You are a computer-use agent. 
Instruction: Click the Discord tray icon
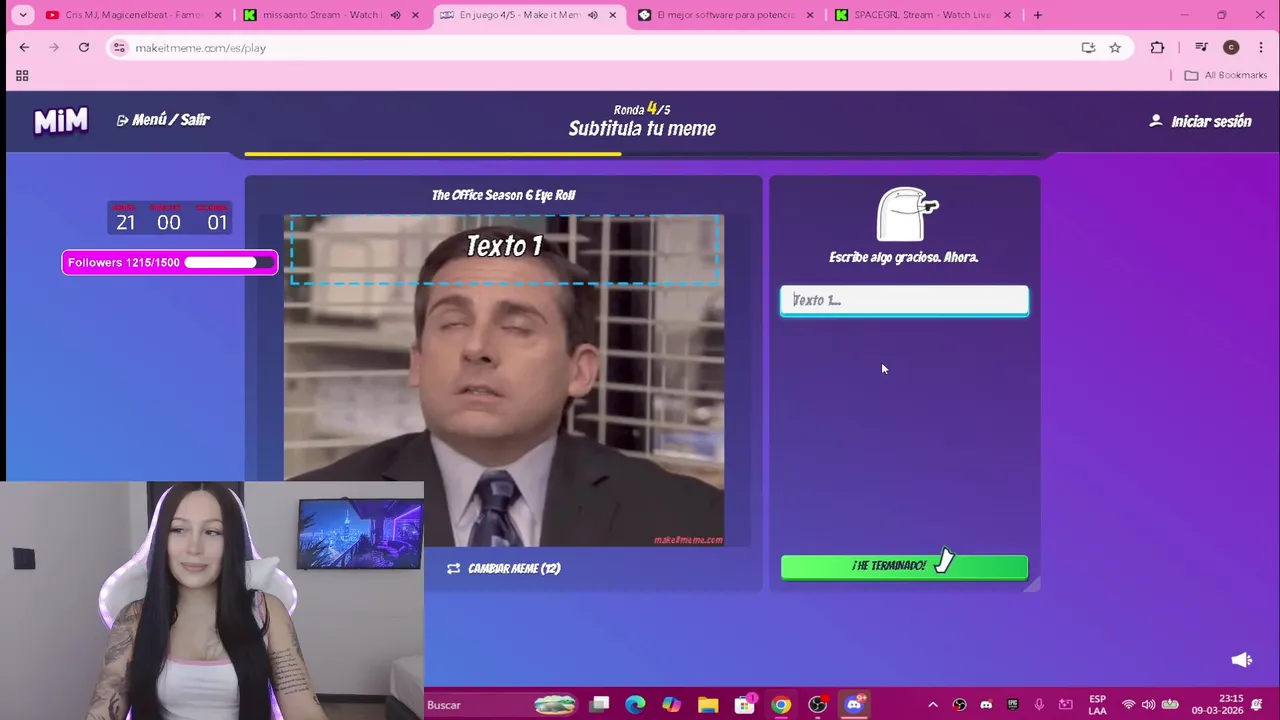coord(986,705)
